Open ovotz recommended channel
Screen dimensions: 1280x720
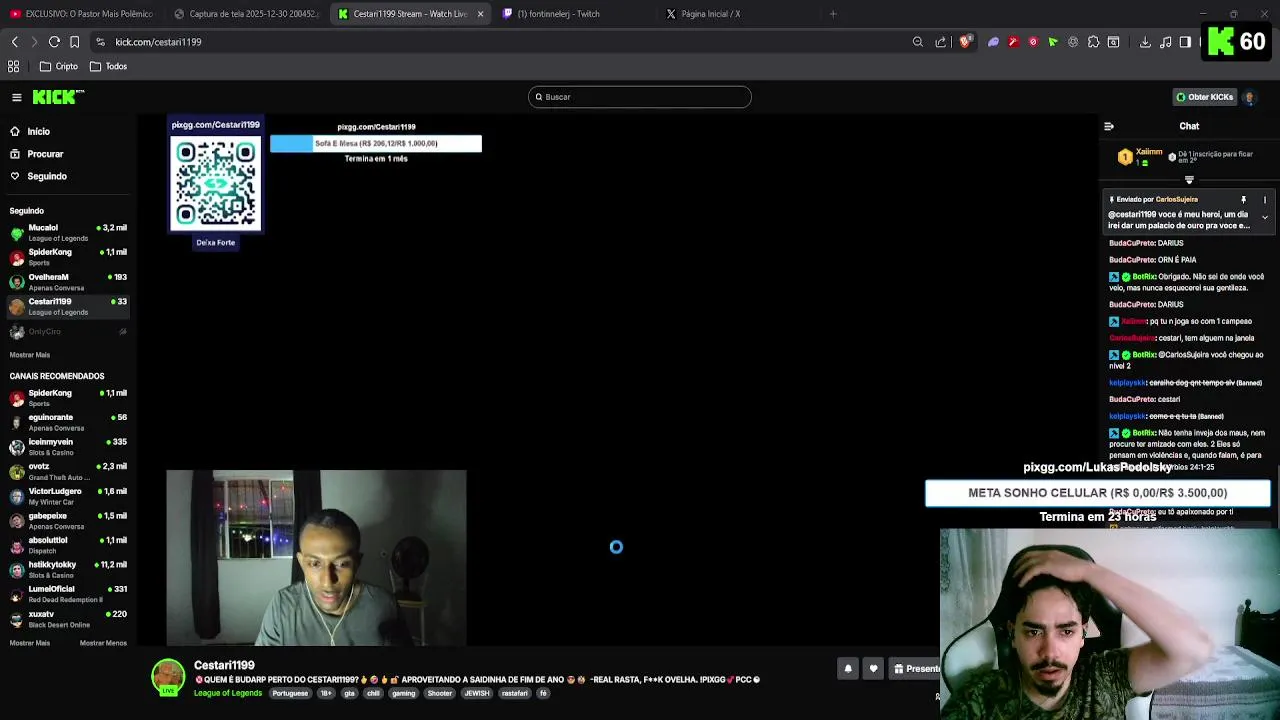pyautogui.click(x=68, y=471)
